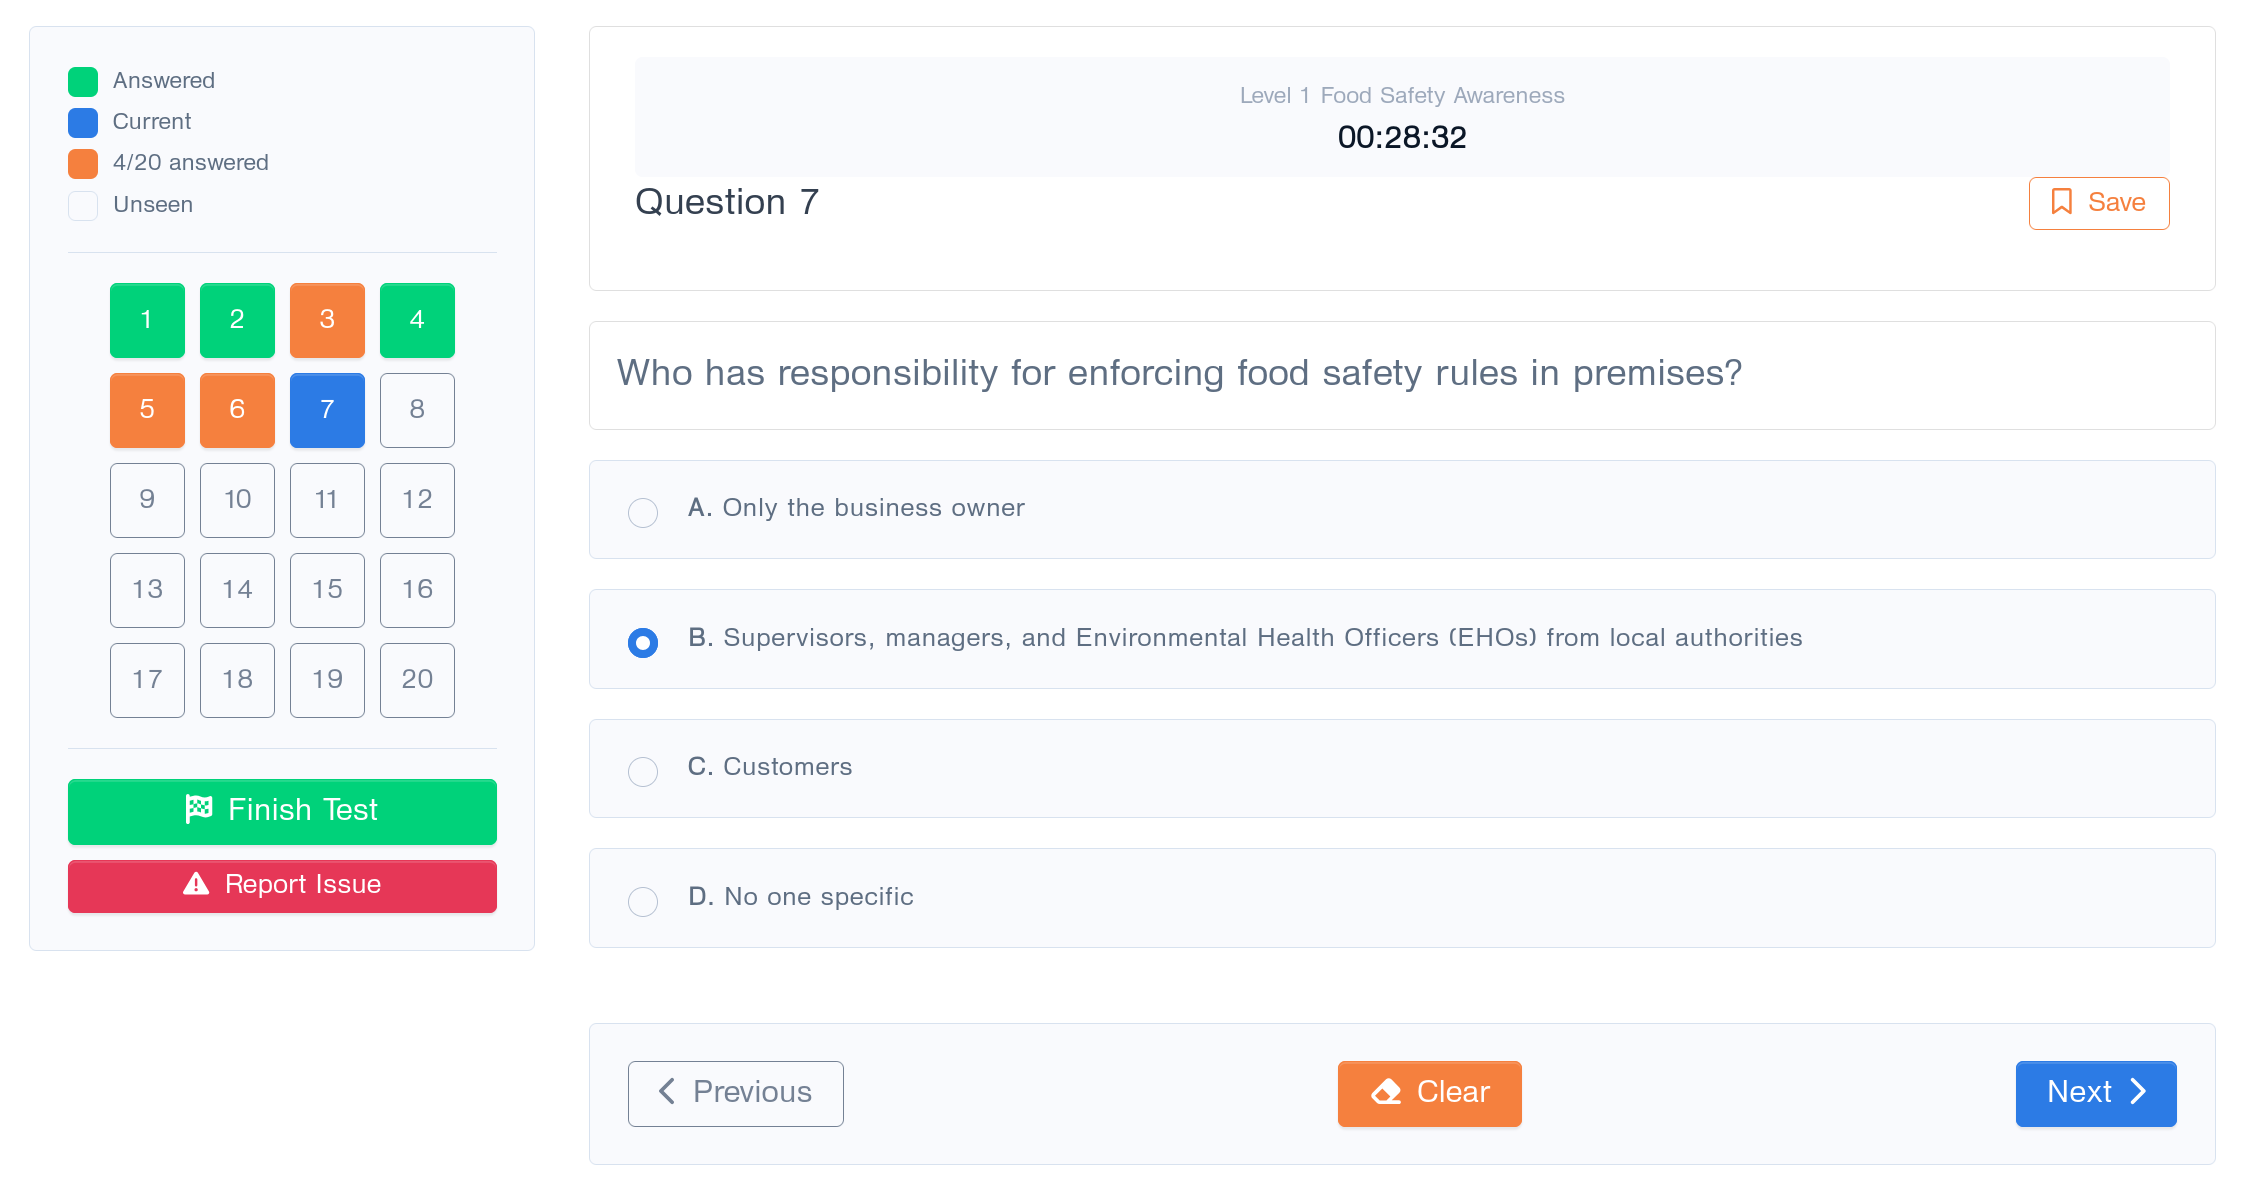This screenshot has width=2250, height=1198.
Task: Go to the Previous question
Action: click(735, 1092)
